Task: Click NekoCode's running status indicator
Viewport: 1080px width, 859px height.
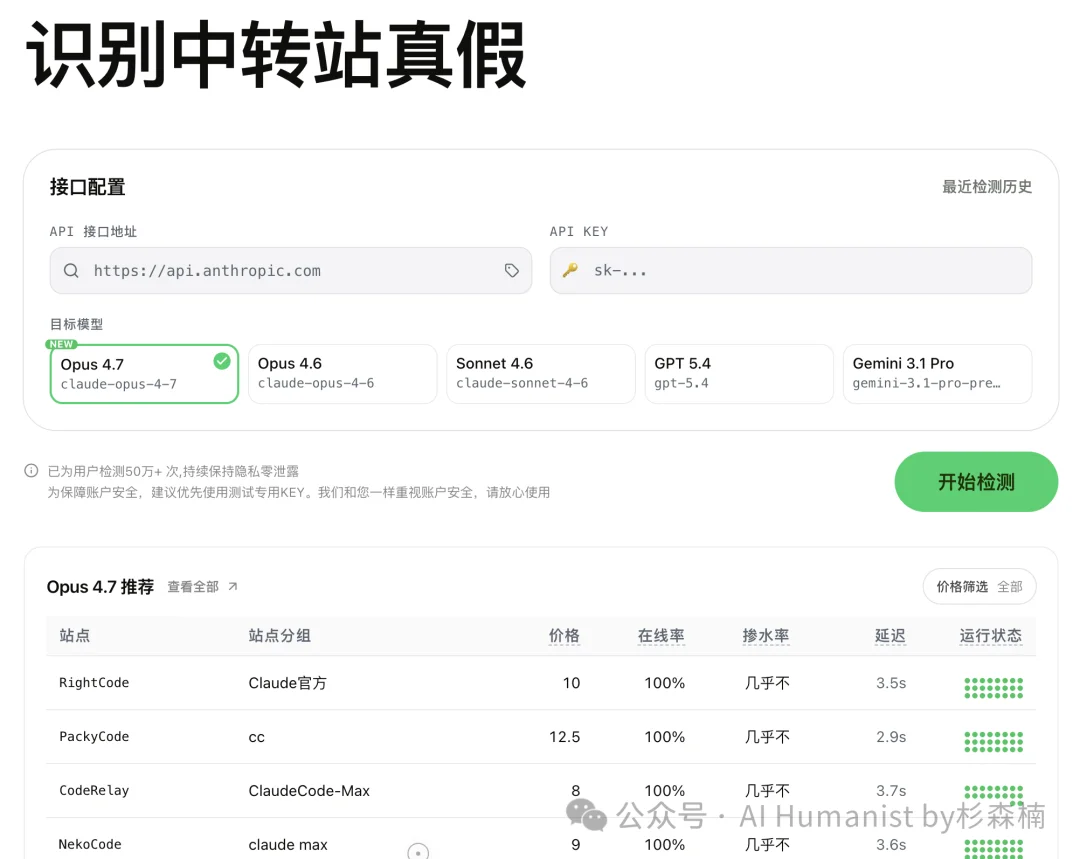Action: (993, 850)
